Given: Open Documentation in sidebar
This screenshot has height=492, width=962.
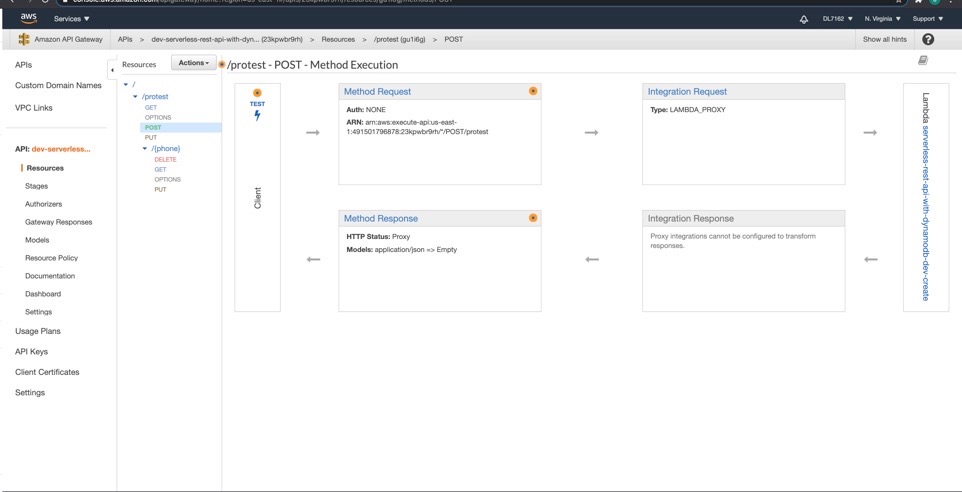Looking at the screenshot, I should coord(50,276).
